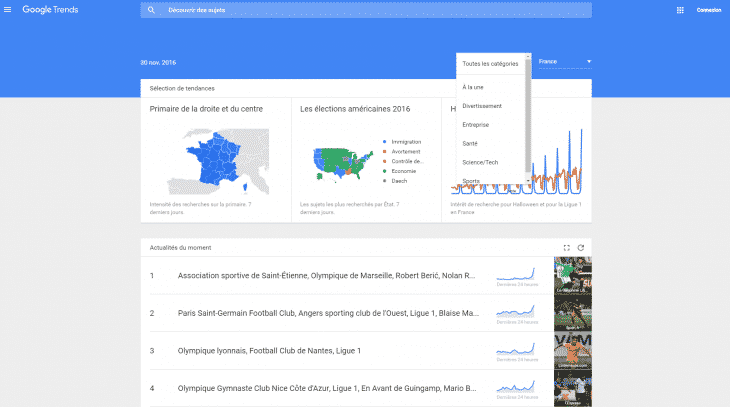Click the Google Trends logo

coord(50,10)
